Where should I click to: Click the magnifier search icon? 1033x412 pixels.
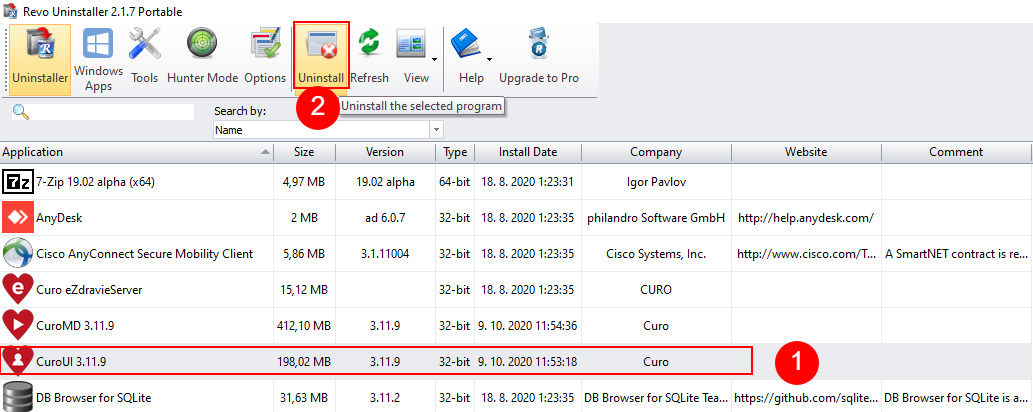[x=20, y=111]
